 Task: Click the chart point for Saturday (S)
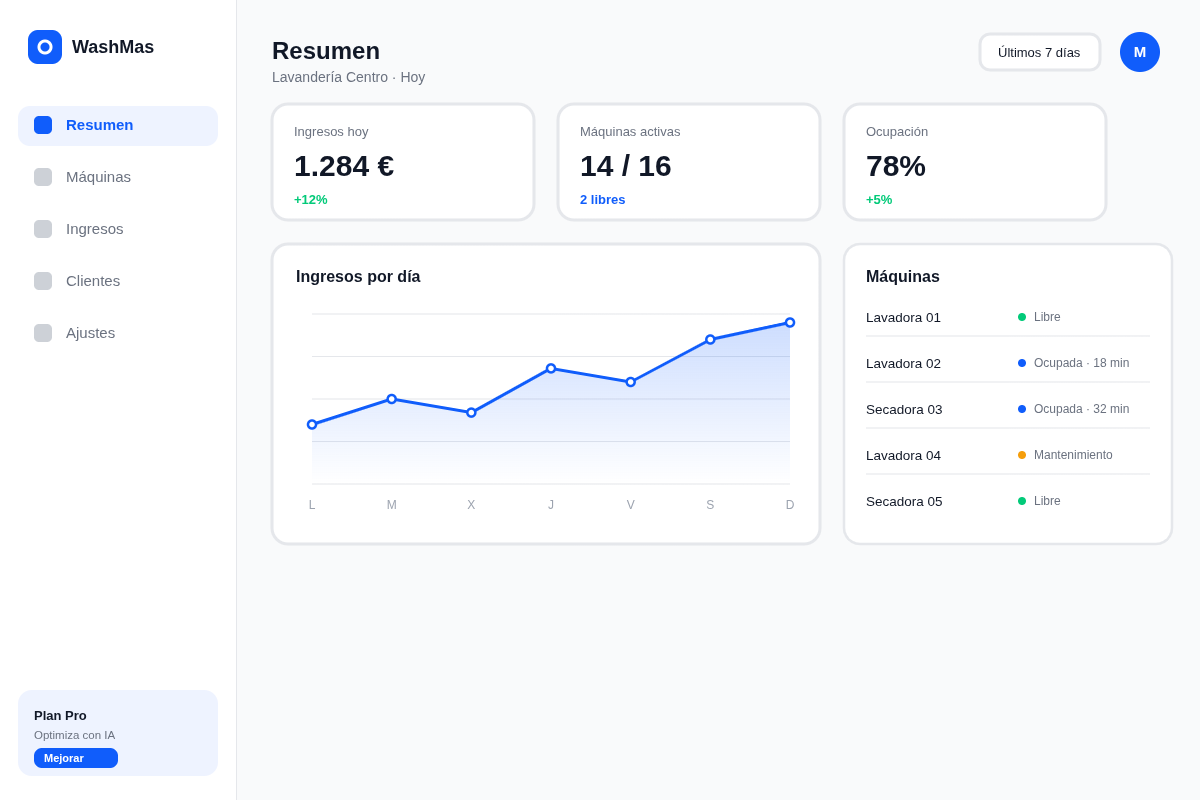[710, 339]
